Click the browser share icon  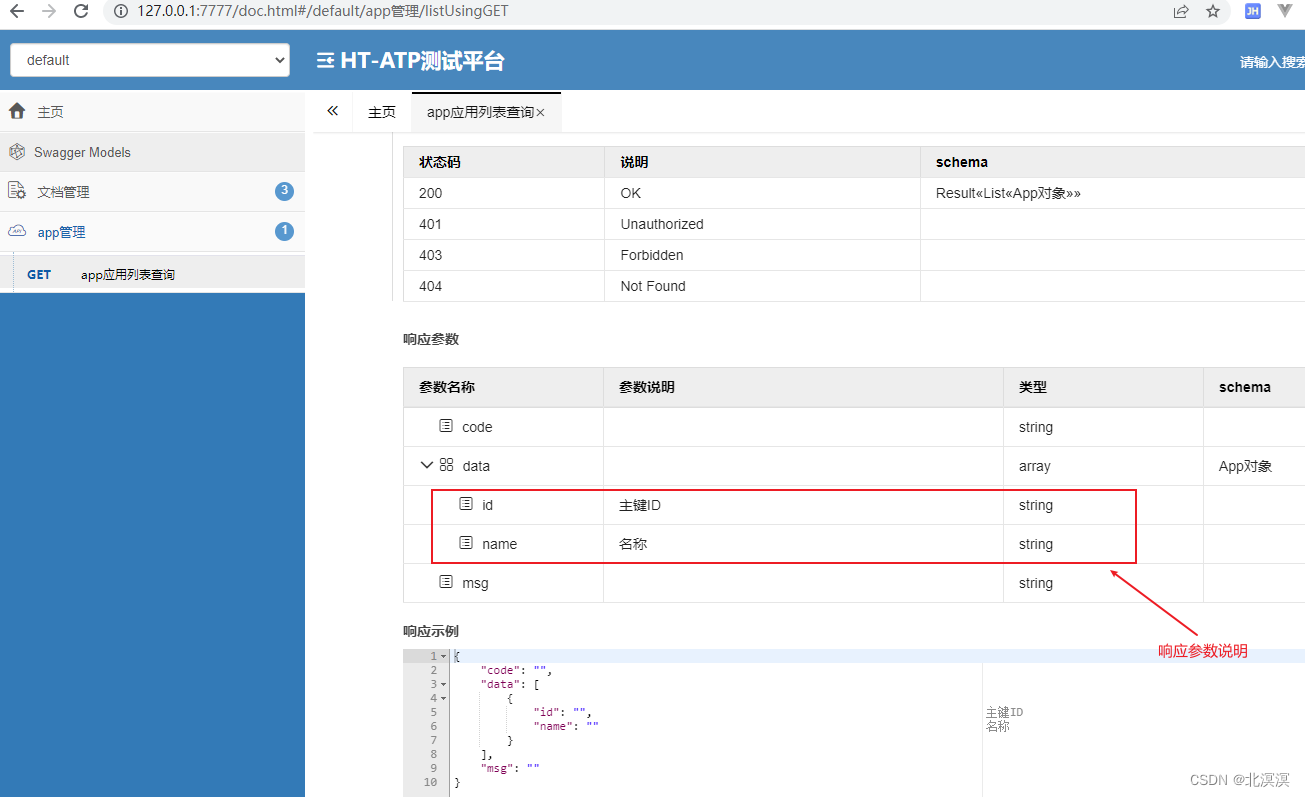pyautogui.click(x=1180, y=12)
